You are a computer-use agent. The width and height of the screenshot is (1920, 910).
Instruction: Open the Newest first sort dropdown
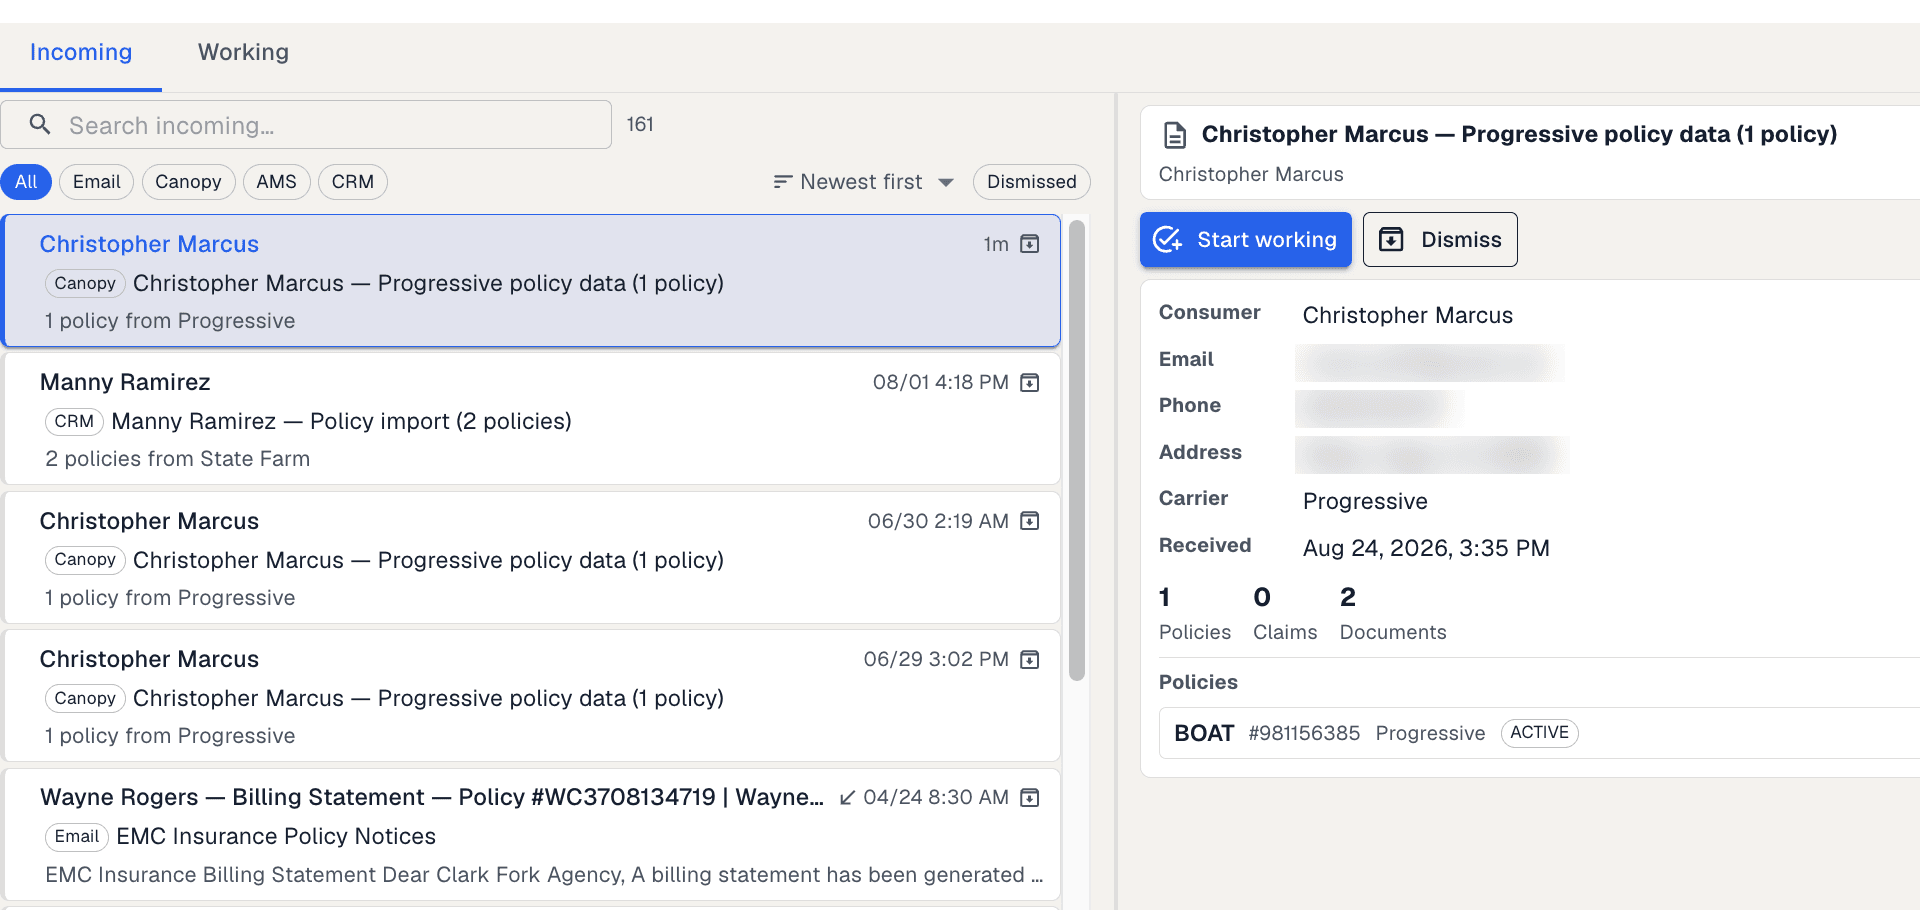pos(863,182)
